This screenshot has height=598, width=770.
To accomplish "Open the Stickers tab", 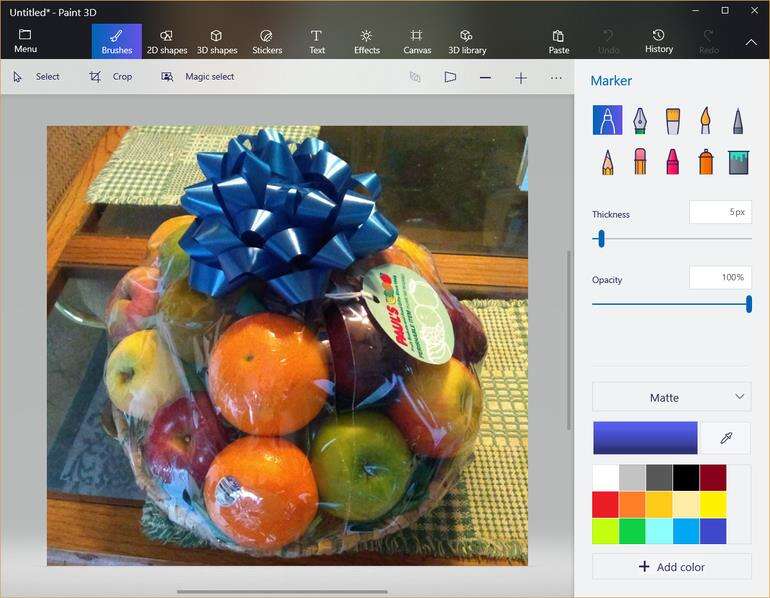I will coord(267,41).
